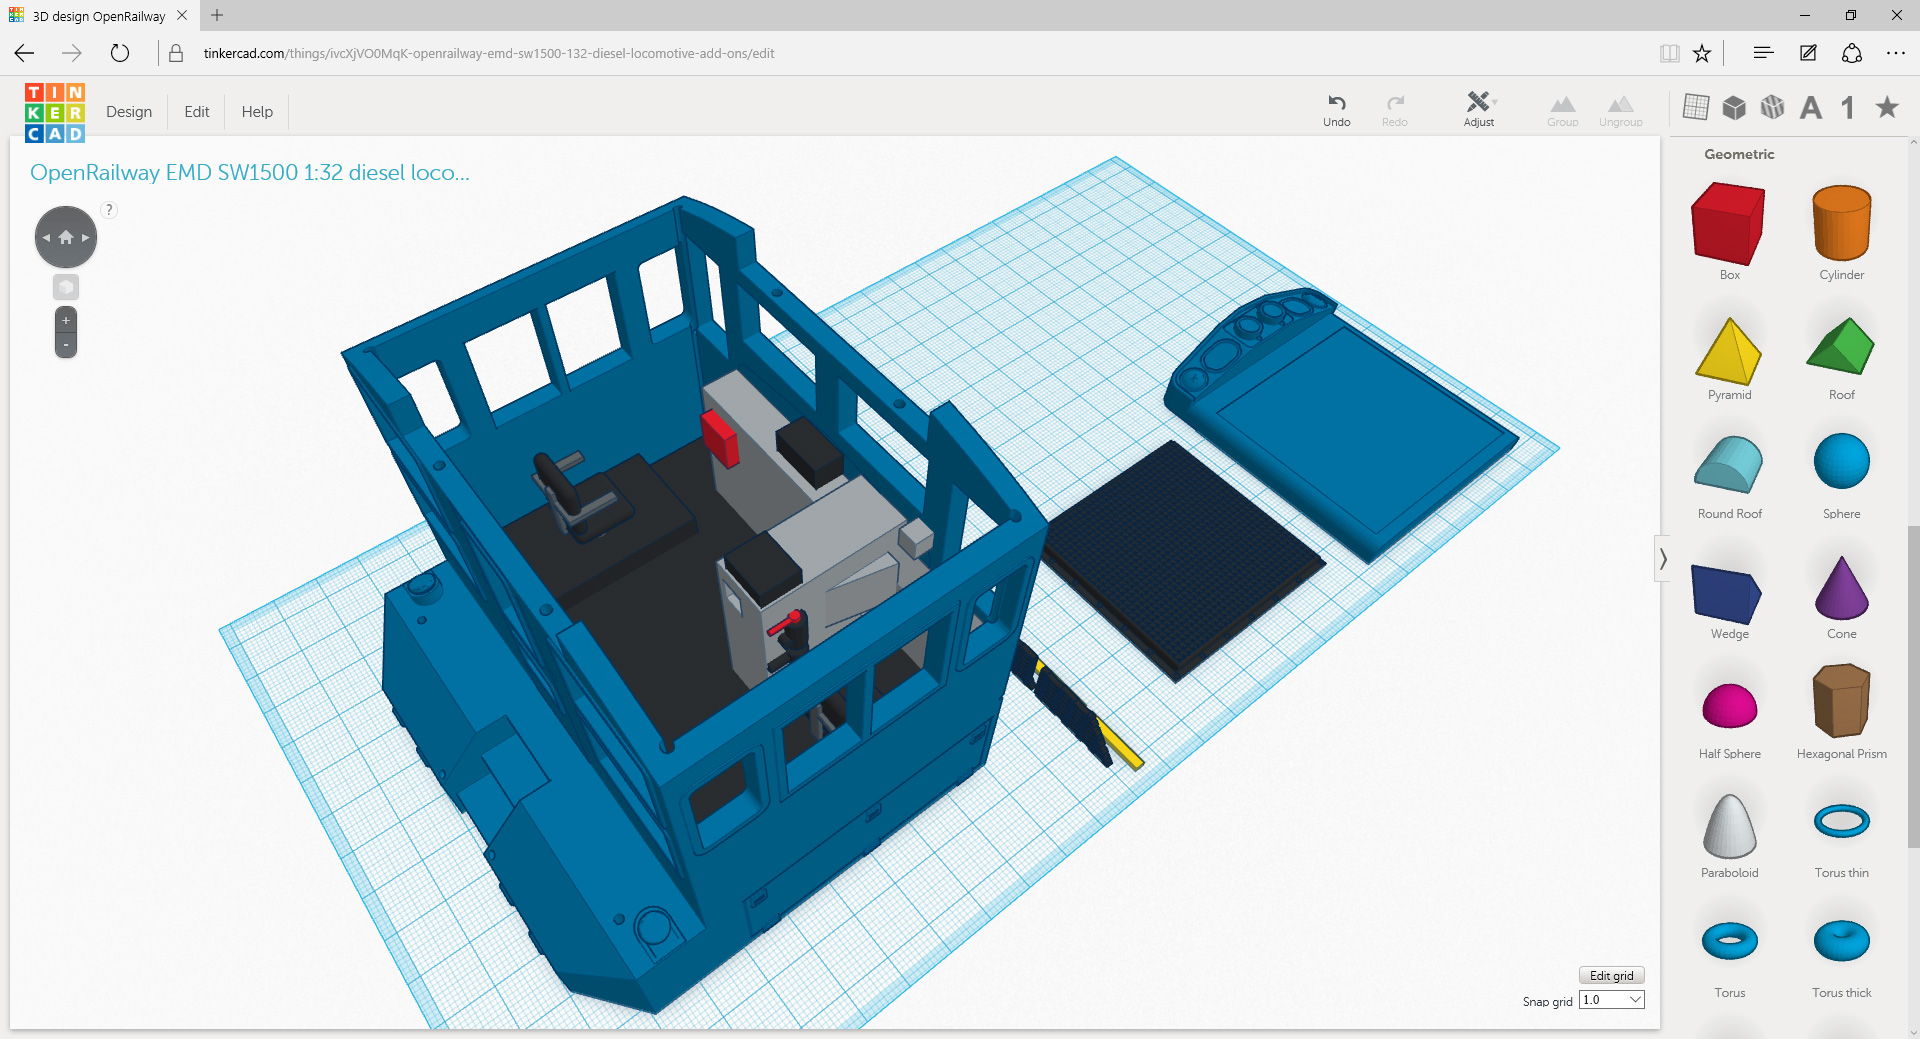Open the Adjust tool menu
The image size is (1920, 1039).
click(x=1479, y=110)
